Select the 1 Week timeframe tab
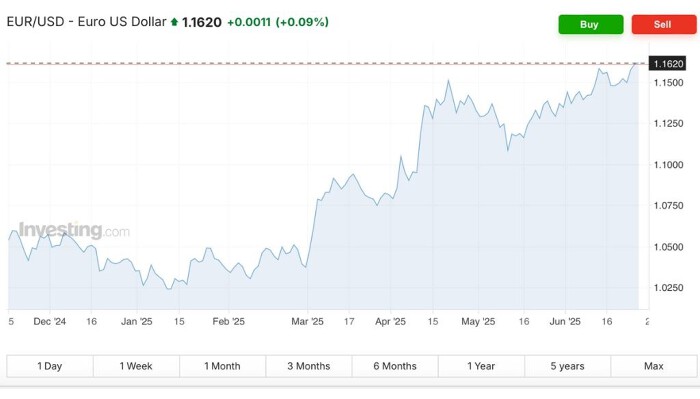This screenshot has width=700, height=399. click(136, 366)
